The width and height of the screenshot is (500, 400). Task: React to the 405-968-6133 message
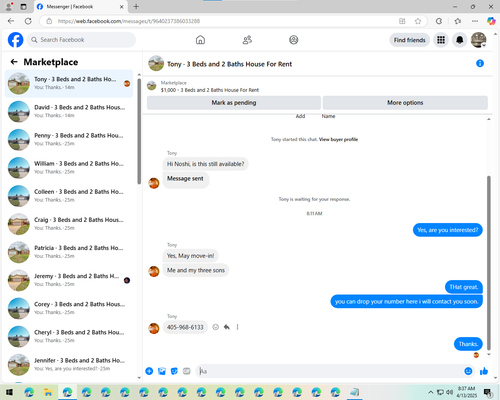[216, 327]
